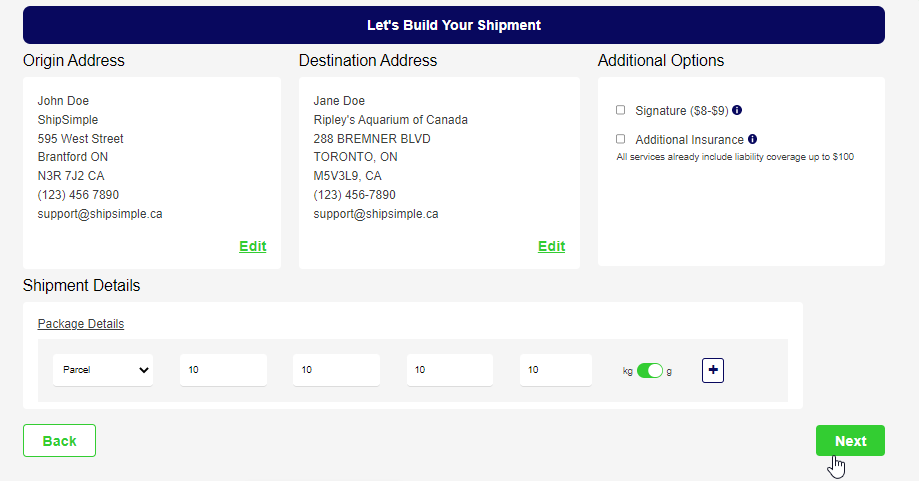Edit the Destination Address
Screen dimensions: 919x481
[552, 246]
